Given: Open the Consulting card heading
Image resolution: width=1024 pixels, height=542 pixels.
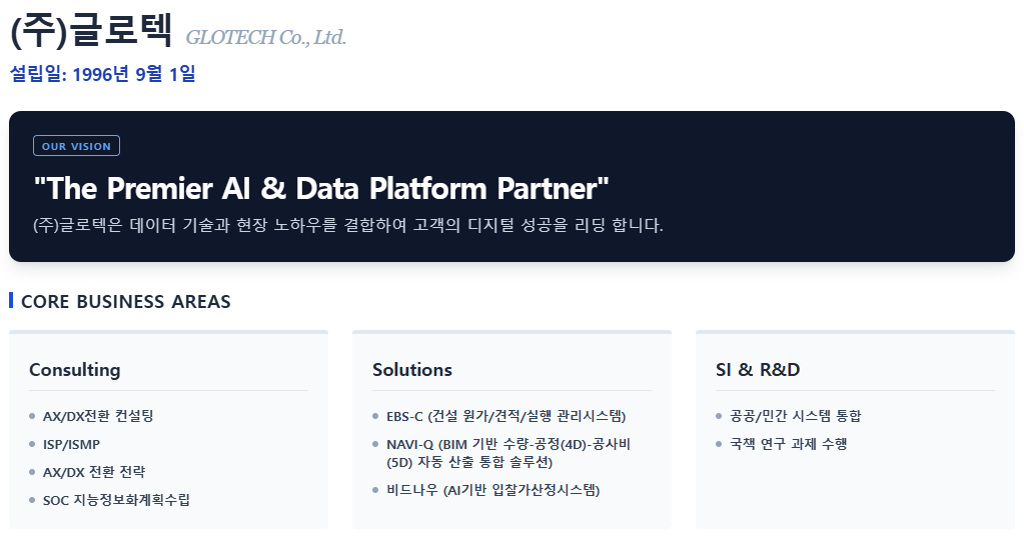Looking at the screenshot, I should point(75,370).
